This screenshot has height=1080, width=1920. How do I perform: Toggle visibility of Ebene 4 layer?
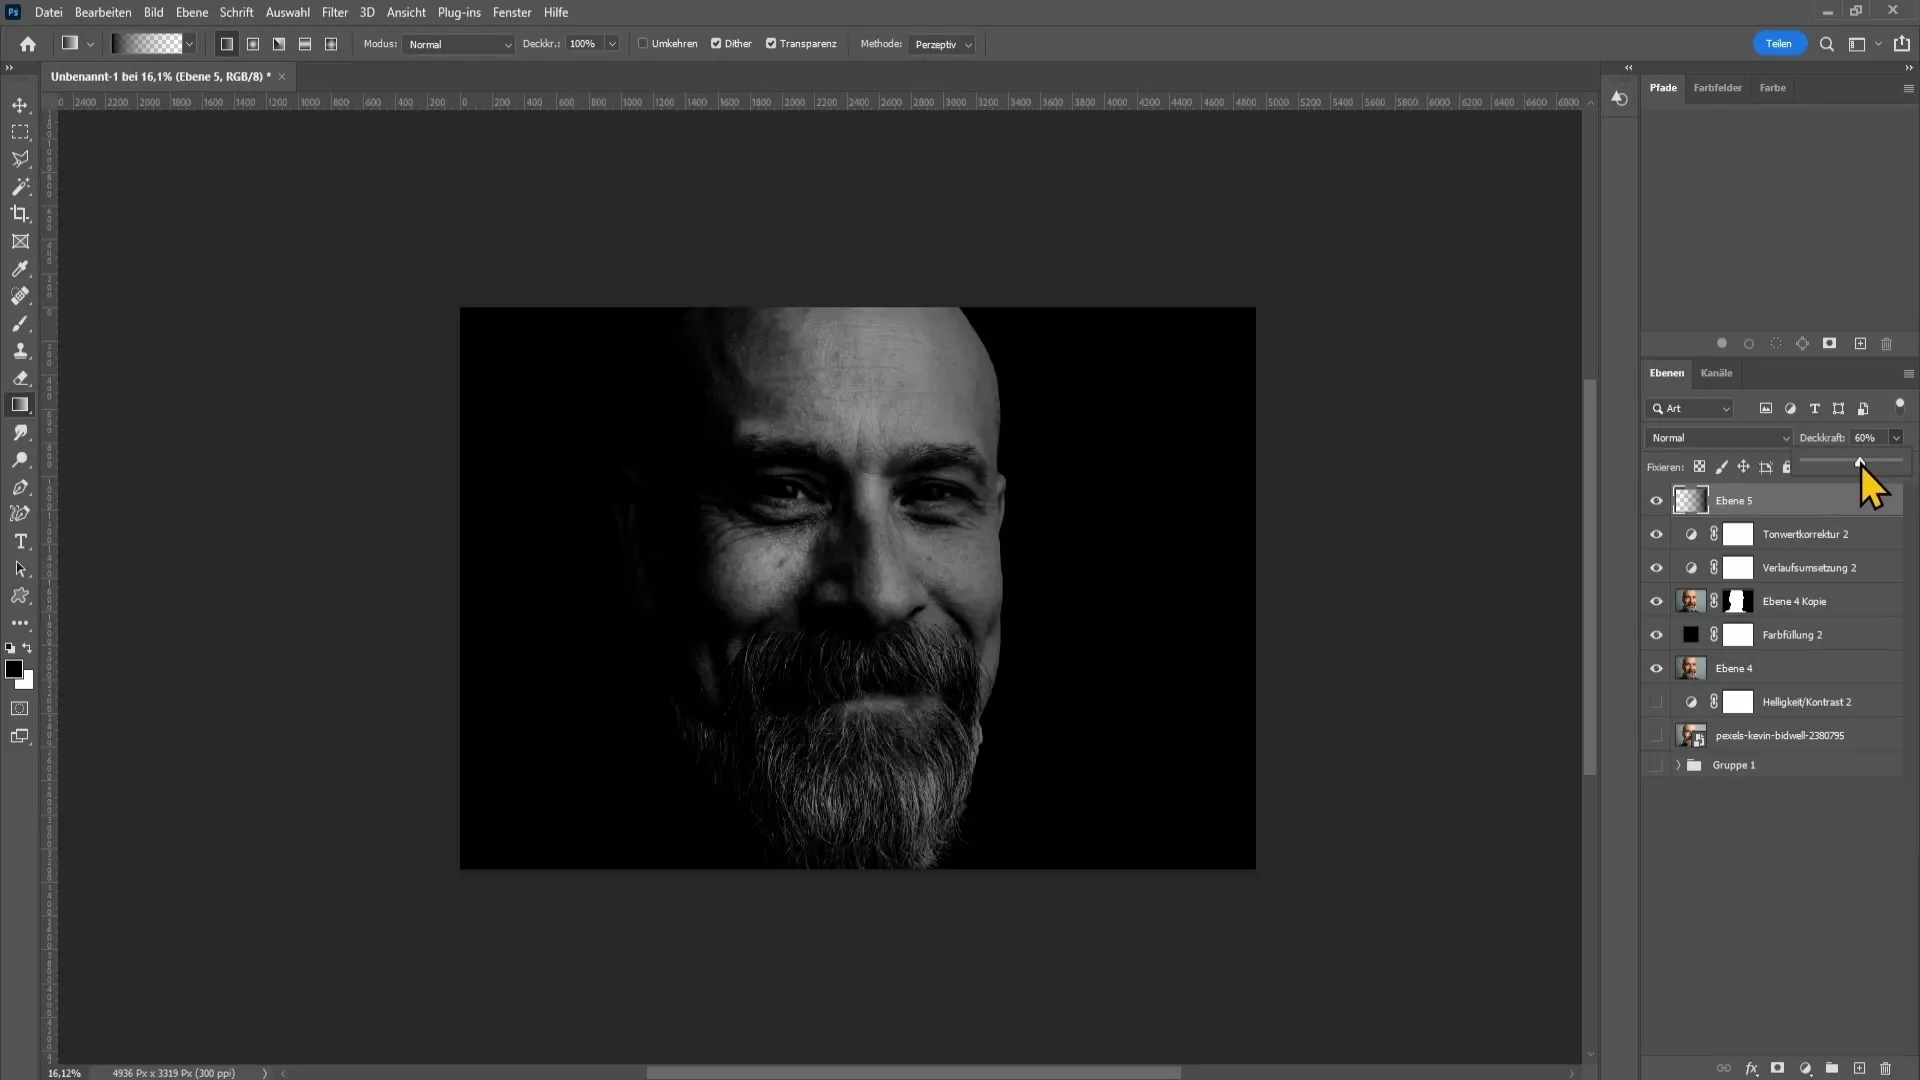pos(1656,667)
